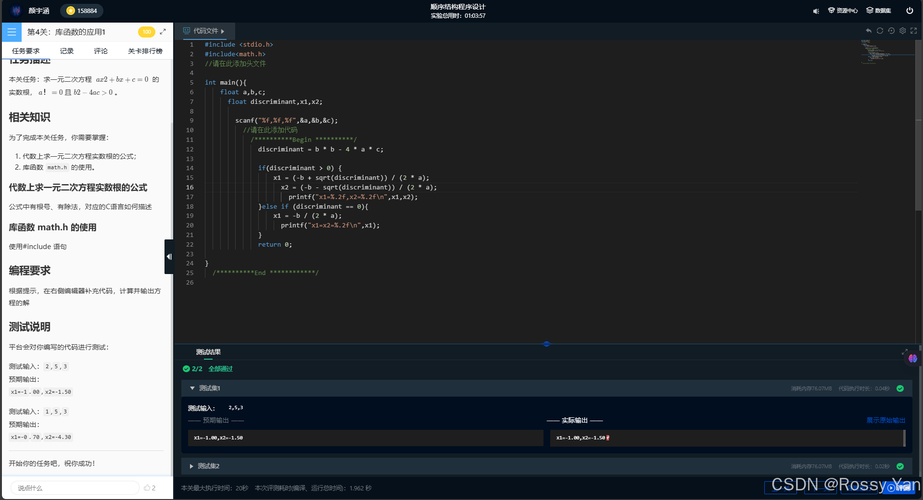
Task: Switch to the task requirements (任务要求) tab
Action: (26, 51)
